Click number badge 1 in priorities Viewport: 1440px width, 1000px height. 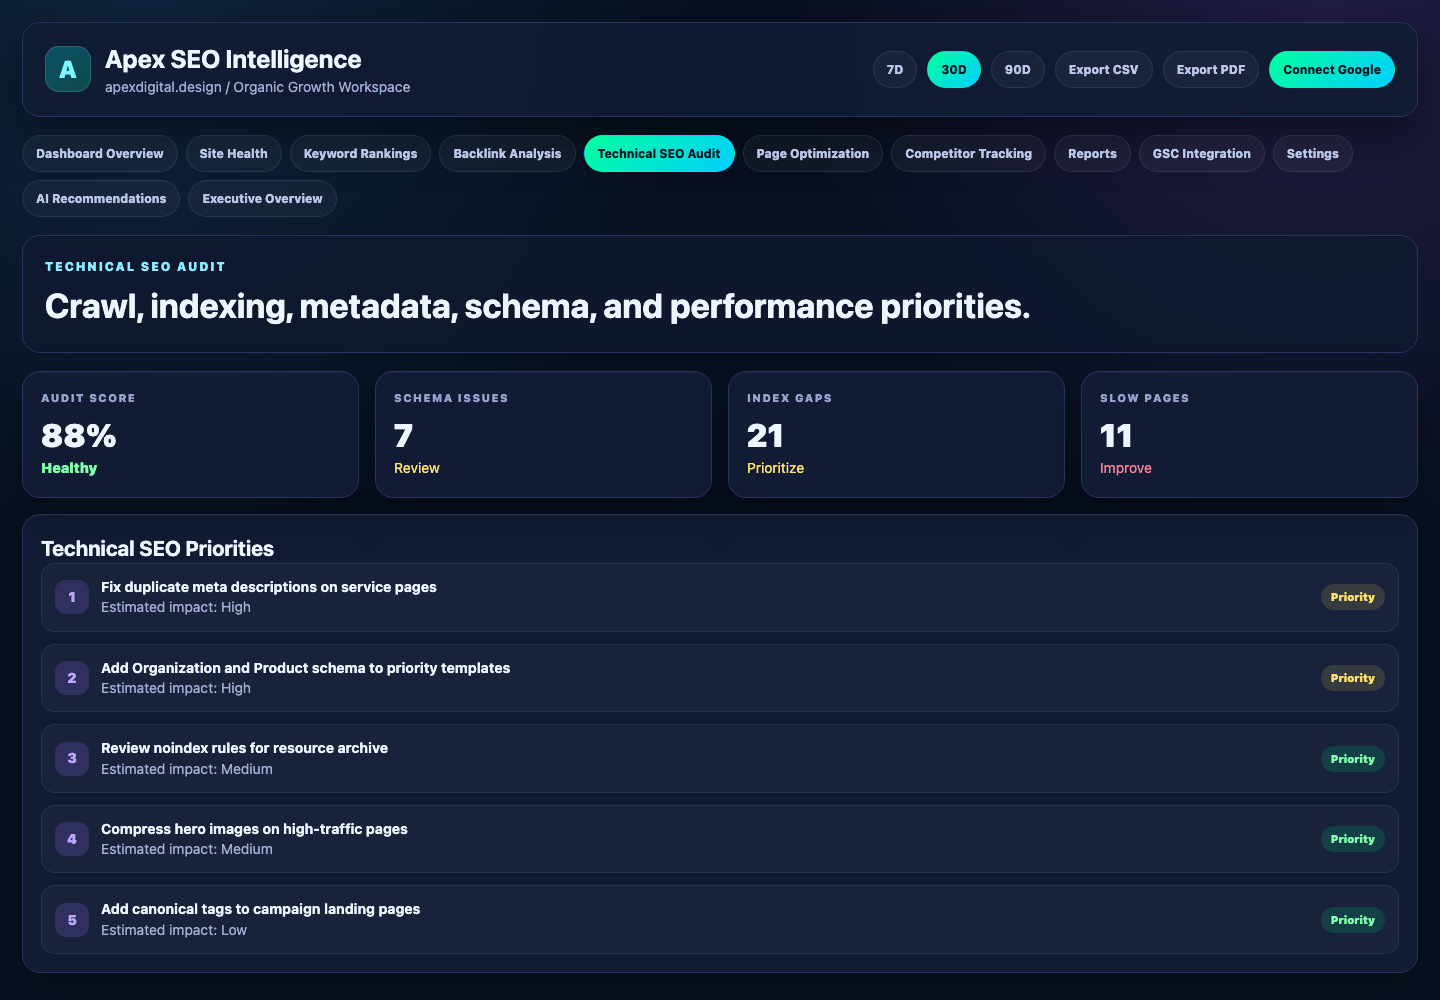[x=72, y=597]
